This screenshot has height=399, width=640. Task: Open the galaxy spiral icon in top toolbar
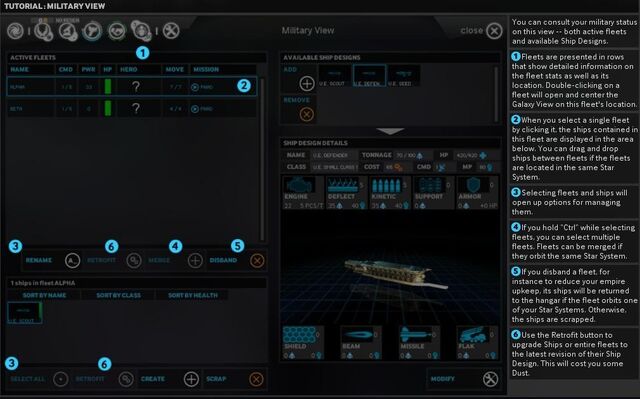tap(16, 31)
